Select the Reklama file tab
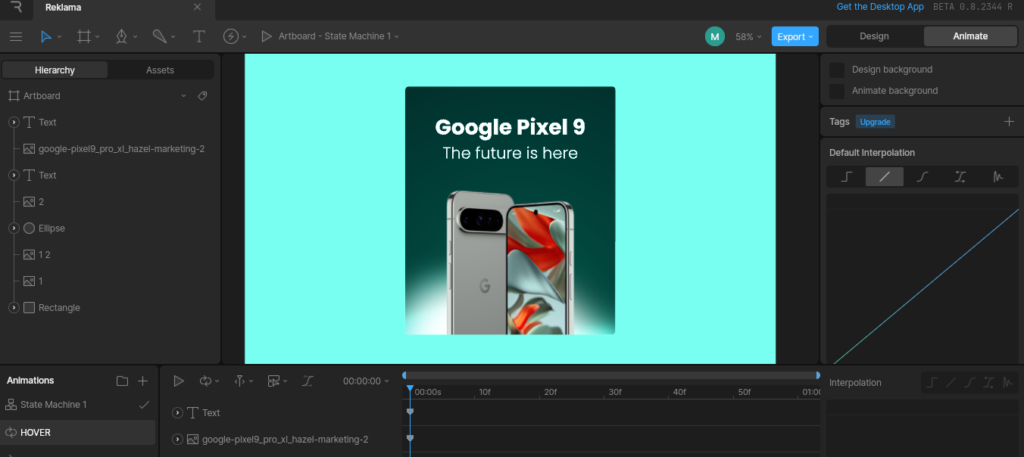 click(x=63, y=7)
